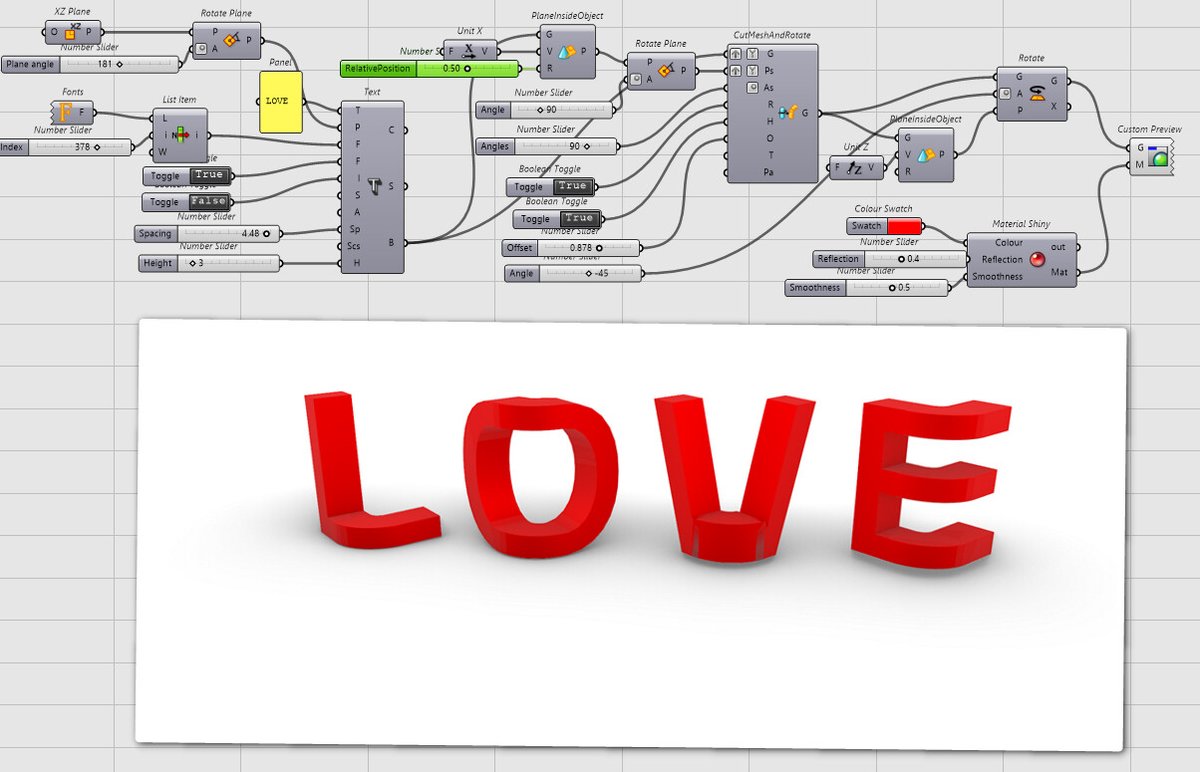Viewport: 1200px width, 772px height.
Task: Switch the False boolean toggle to True
Action: 207,201
